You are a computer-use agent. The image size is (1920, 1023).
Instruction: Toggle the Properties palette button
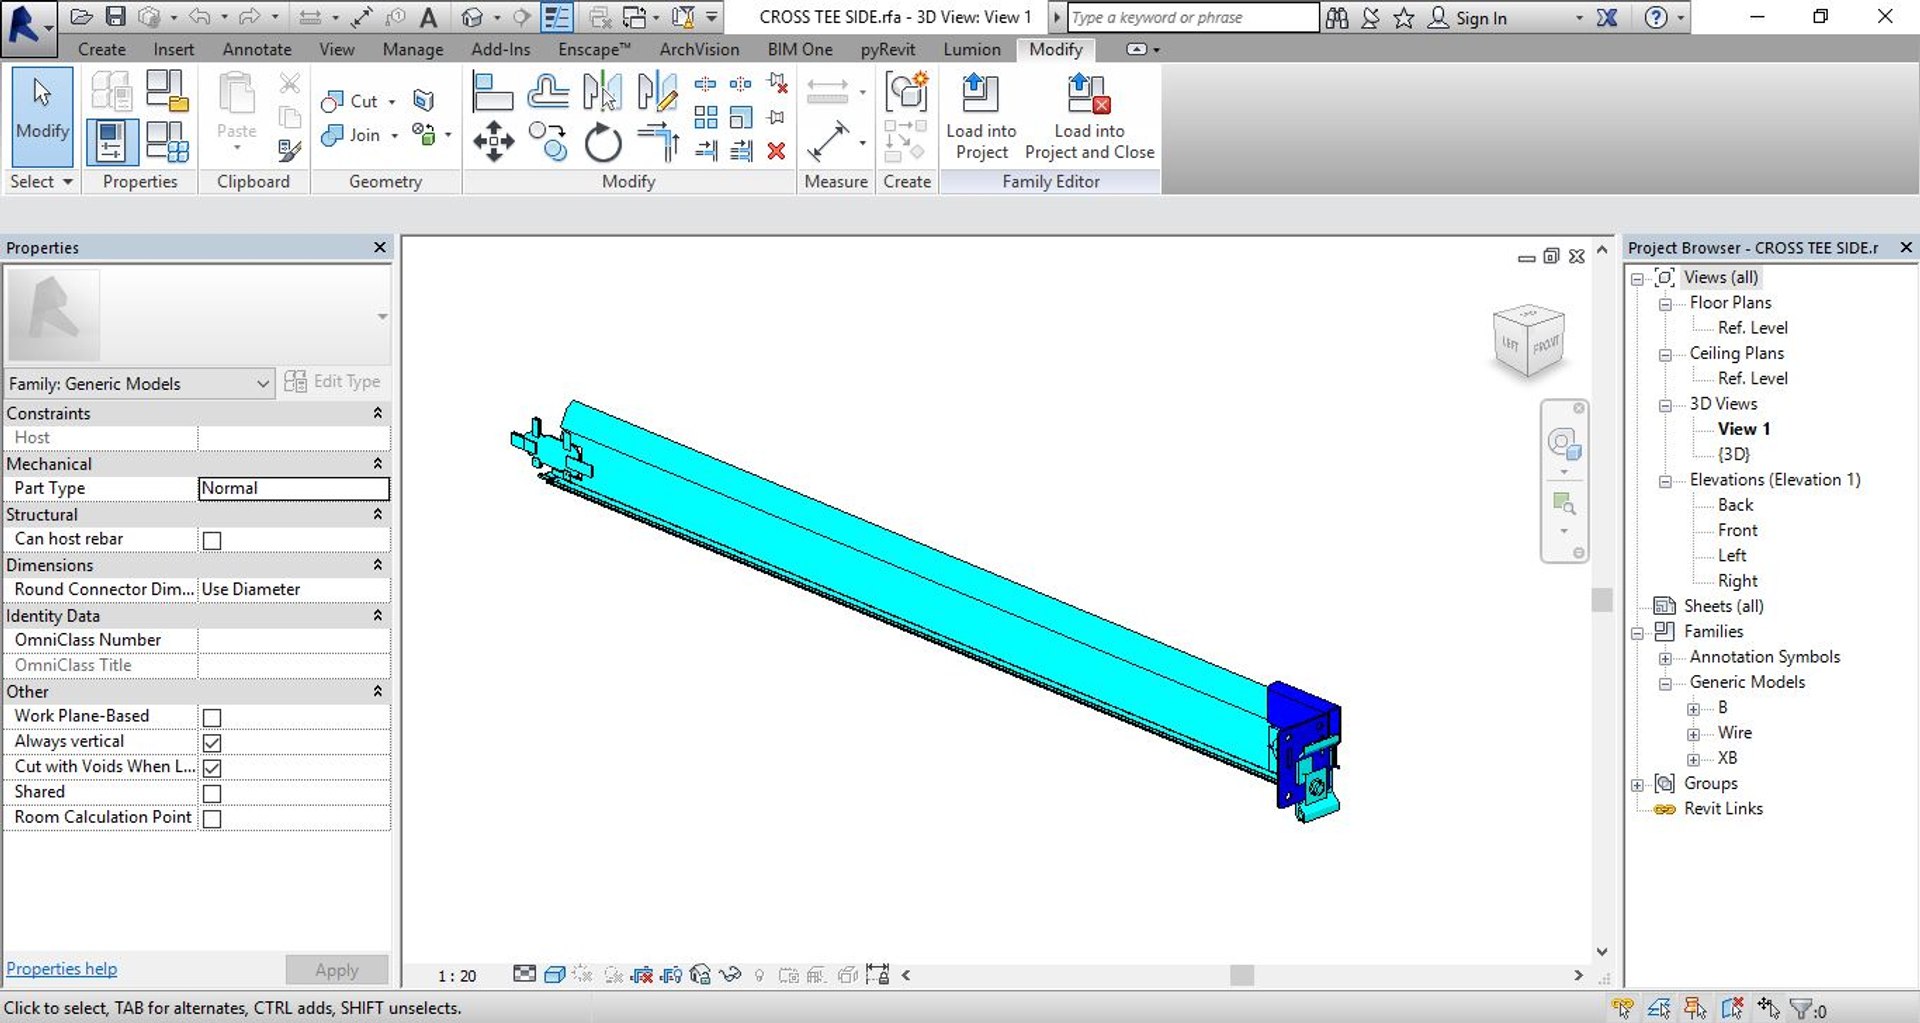tap(111, 141)
